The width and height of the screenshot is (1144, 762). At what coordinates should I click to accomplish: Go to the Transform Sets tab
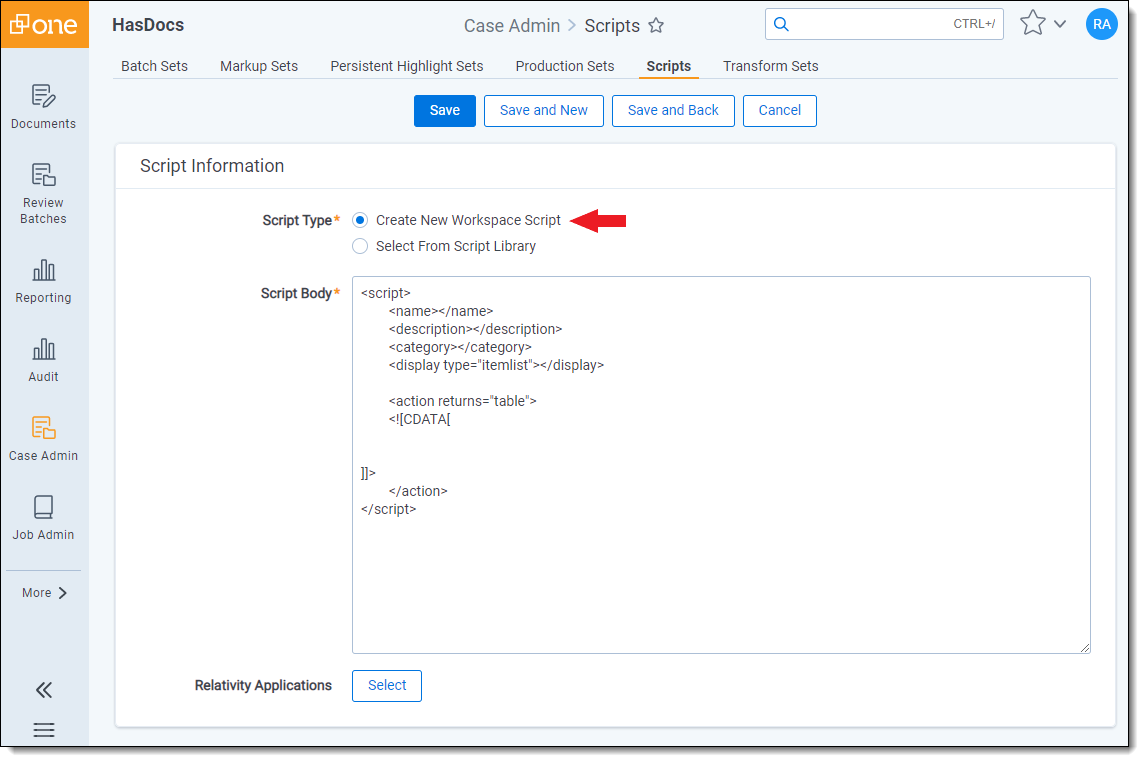pos(771,66)
